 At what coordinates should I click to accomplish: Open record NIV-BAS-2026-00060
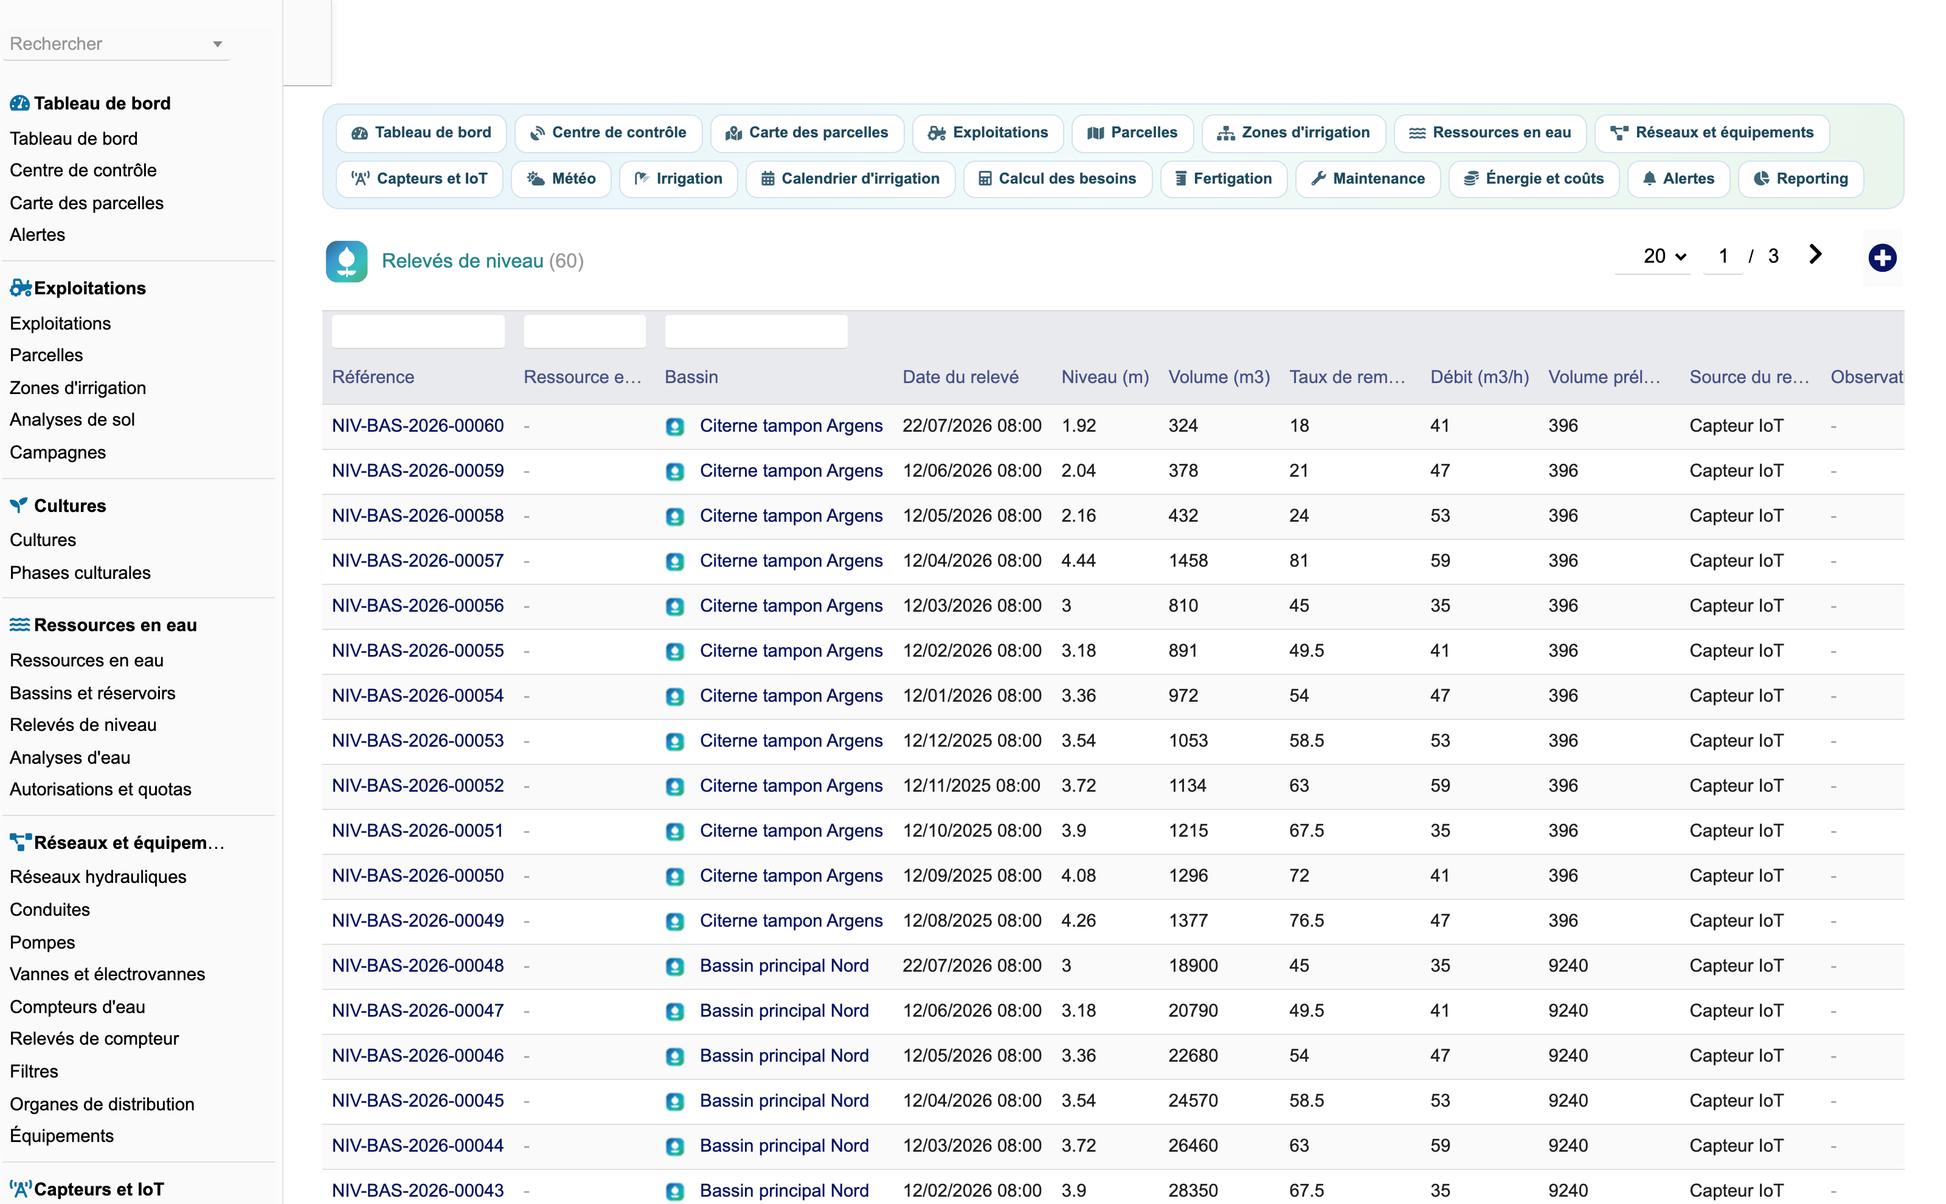click(418, 426)
